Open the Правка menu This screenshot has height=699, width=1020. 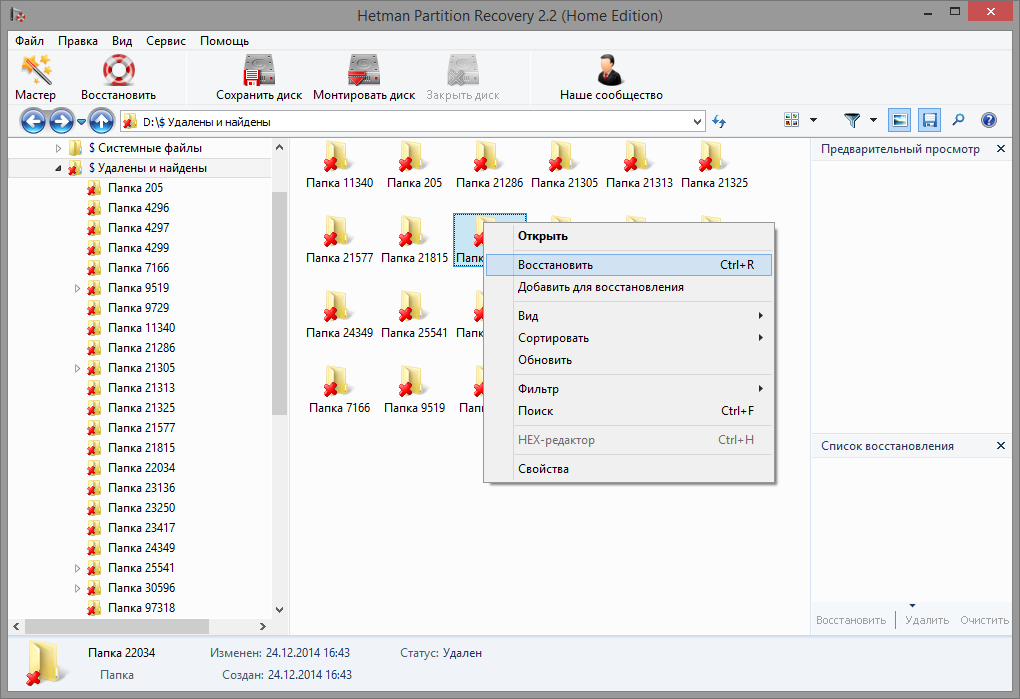77,41
